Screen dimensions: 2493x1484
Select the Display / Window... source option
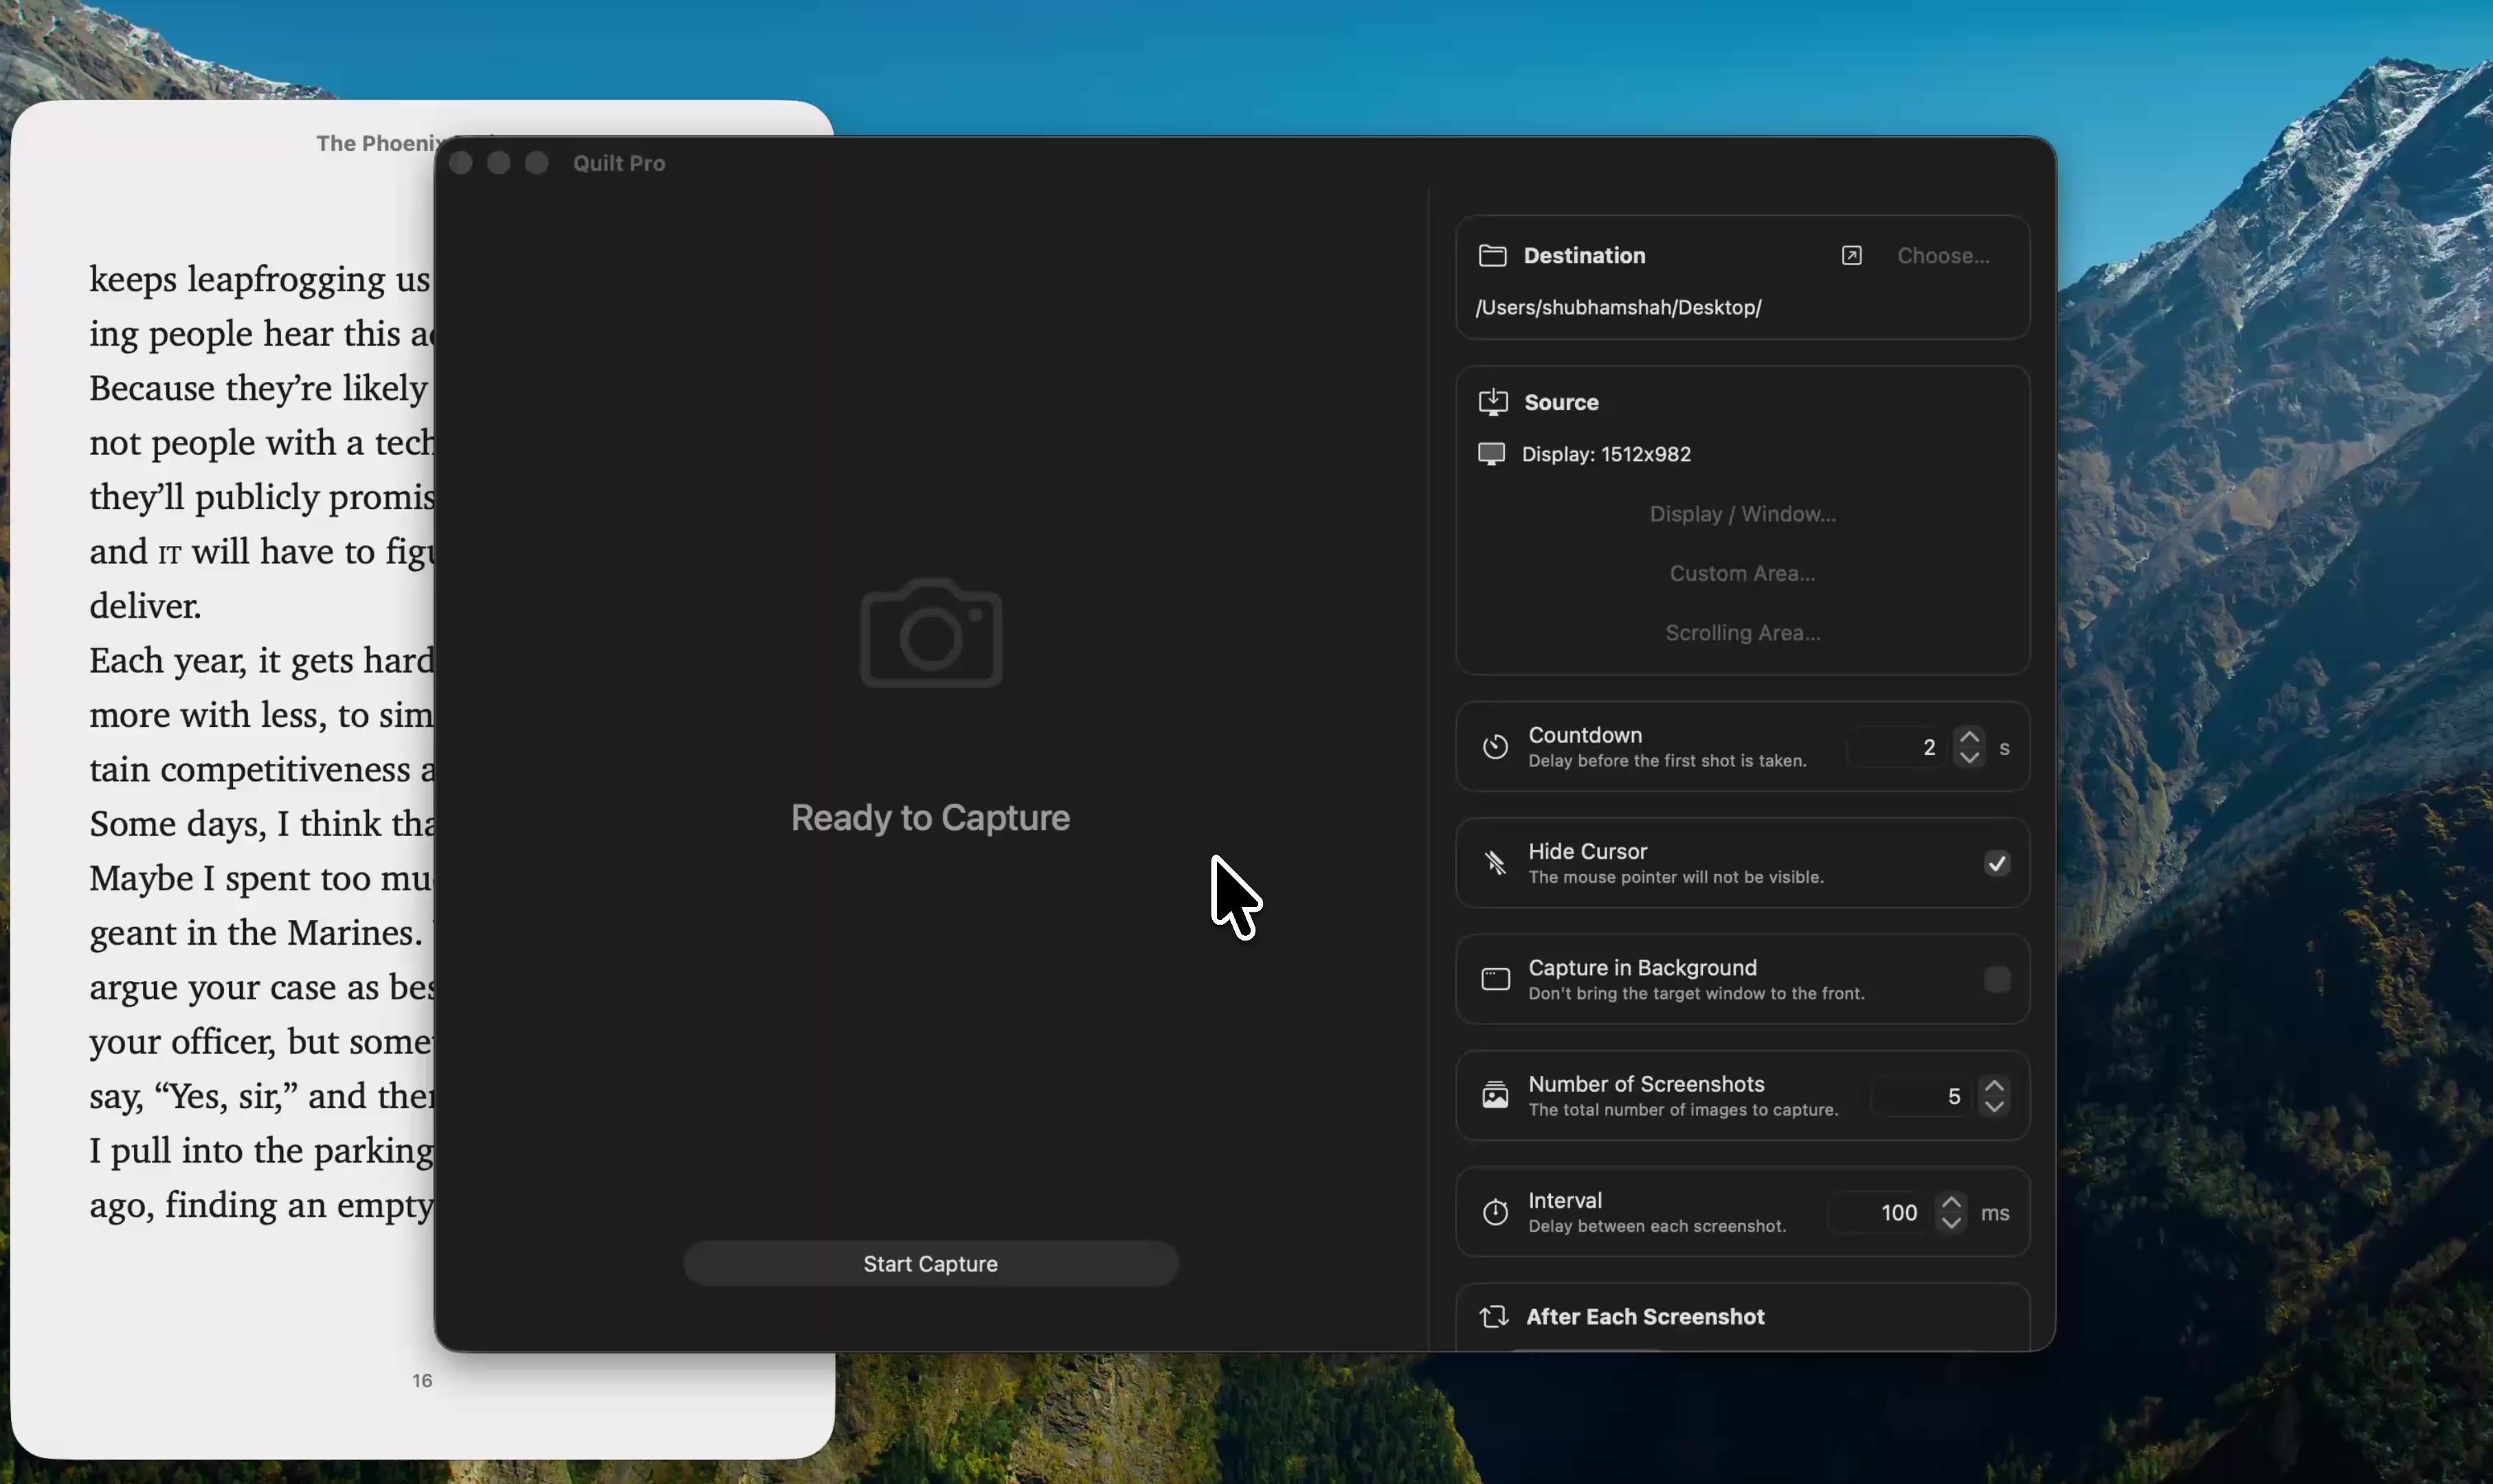1742,514
